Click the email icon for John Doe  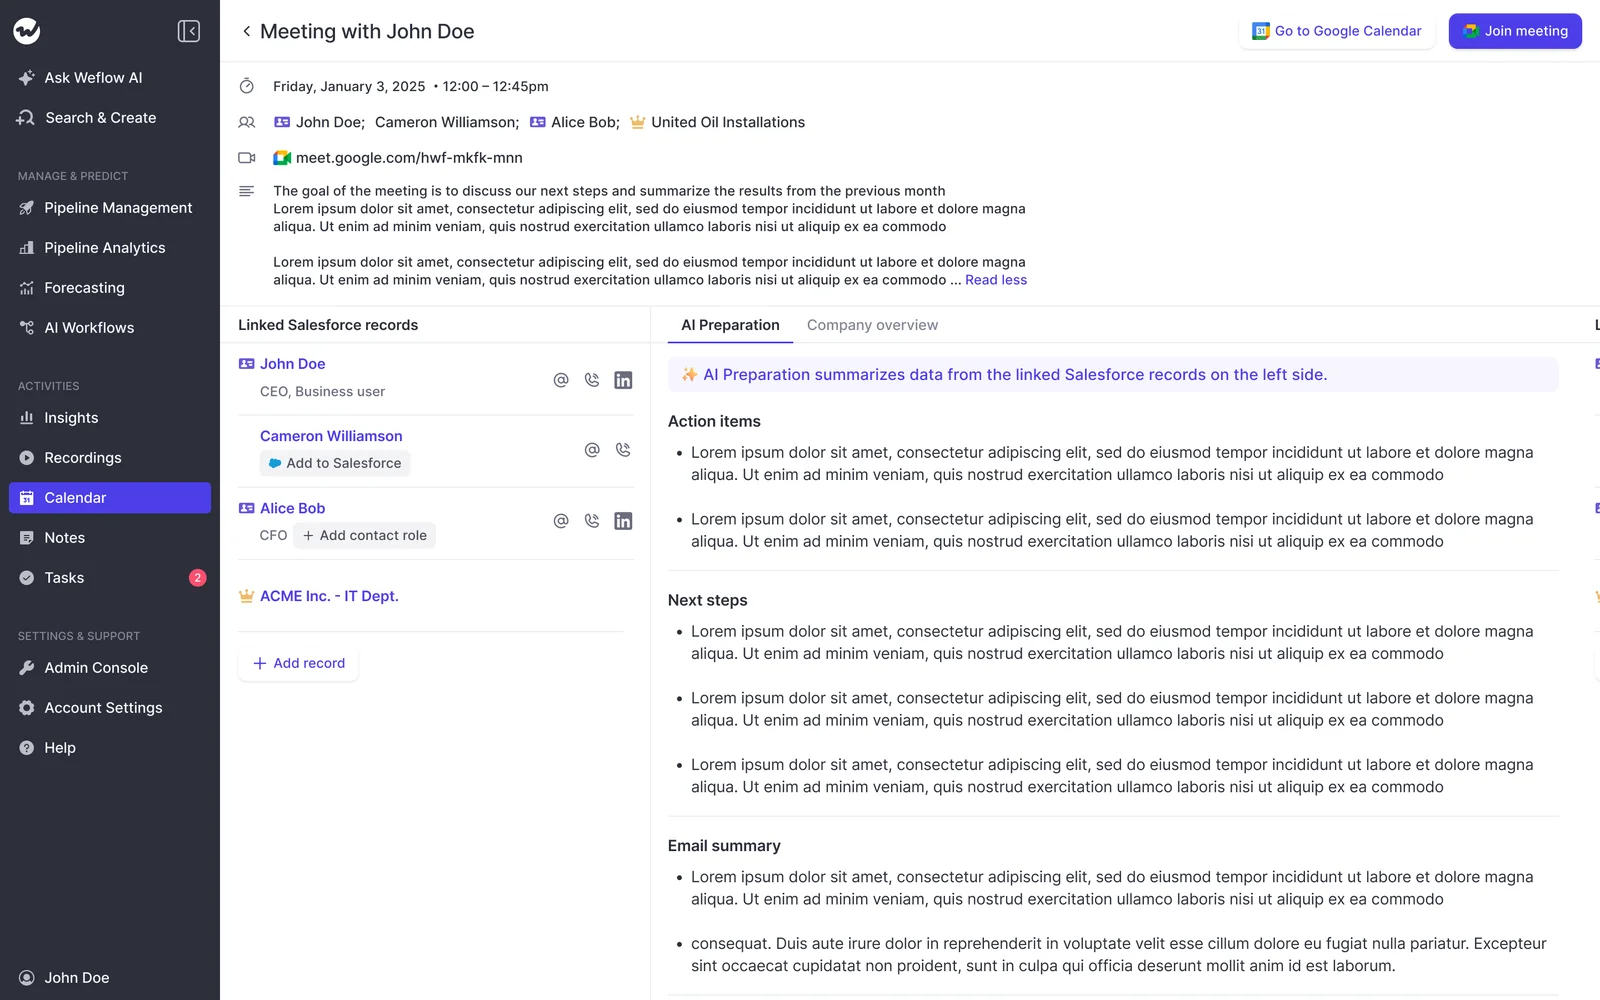point(561,380)
